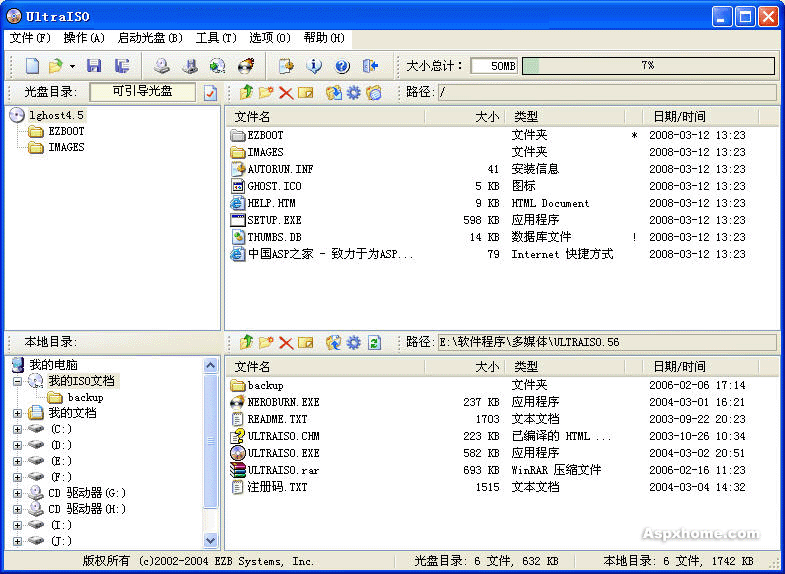This screenshot has width=785, height=574.
Task: Sort disc list by 日期/时间 column header
Action: [701, 117]
